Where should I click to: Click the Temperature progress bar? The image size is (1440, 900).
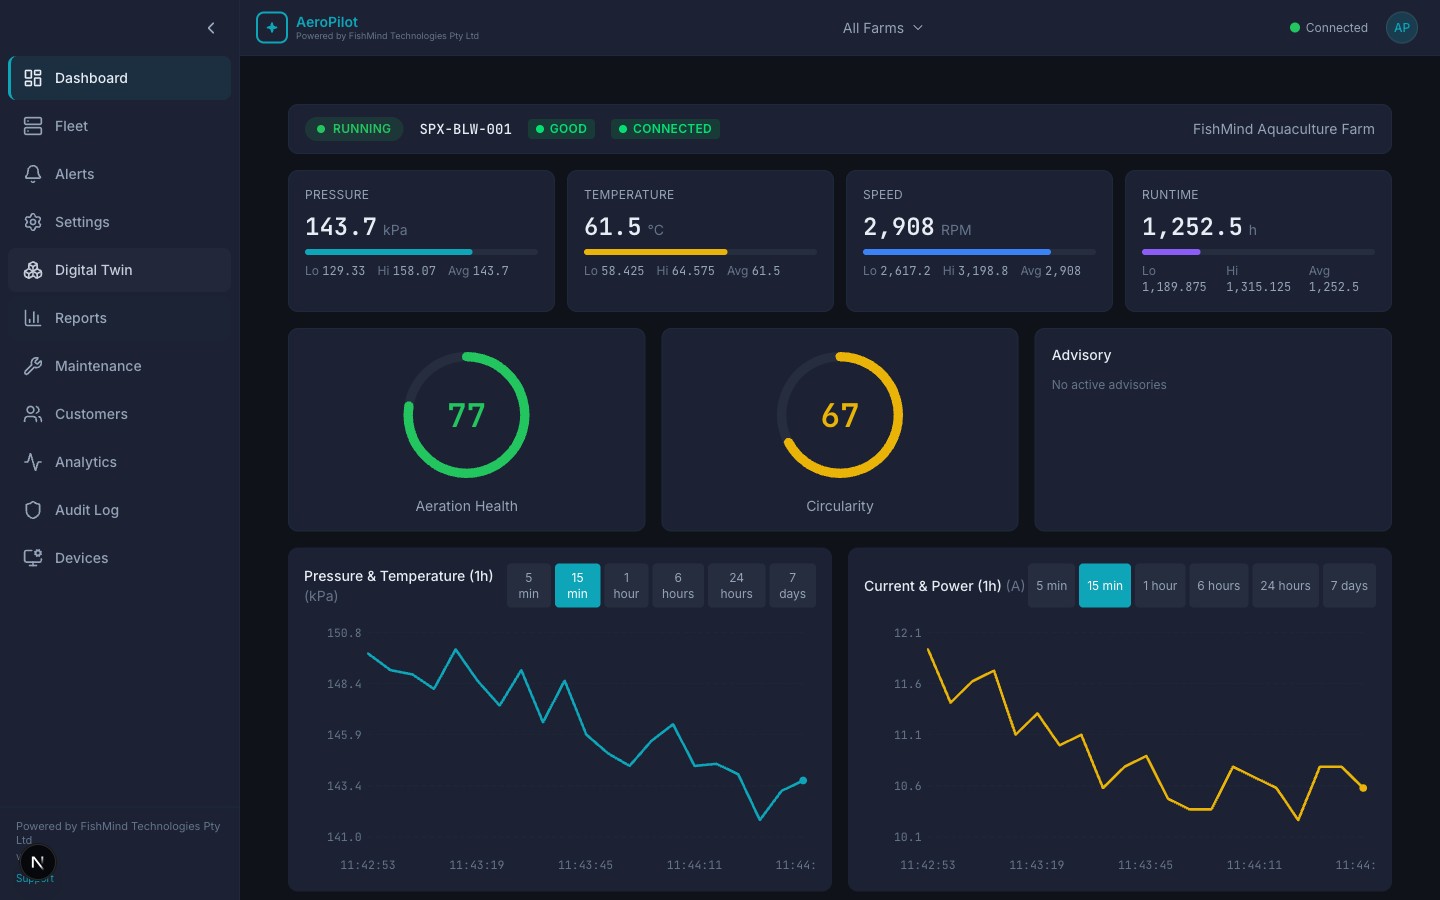click(700, 252)
